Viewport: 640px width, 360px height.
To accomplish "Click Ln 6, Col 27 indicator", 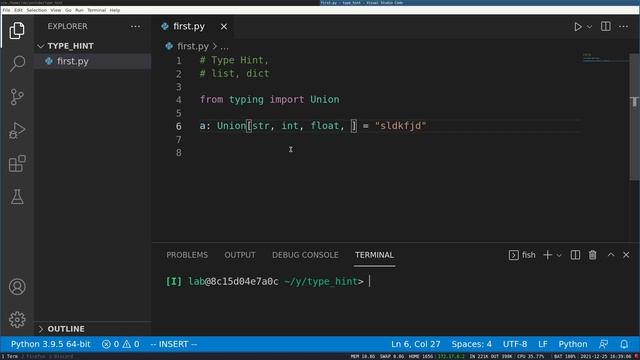I will [x=416, y=344].
